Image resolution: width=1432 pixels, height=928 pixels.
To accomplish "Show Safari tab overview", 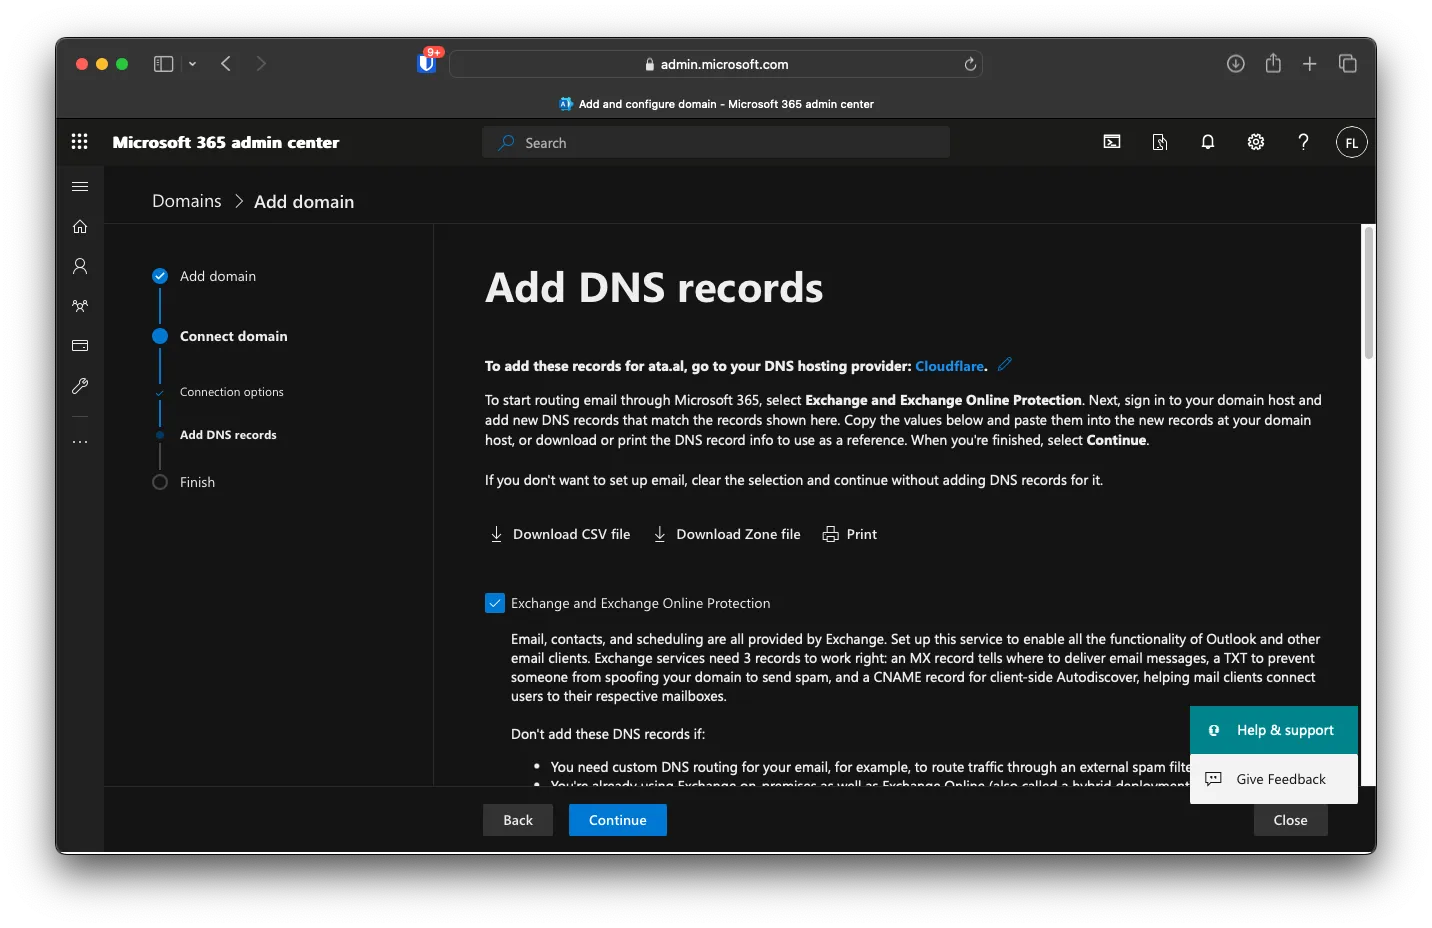I will [x=1348, y=64].
